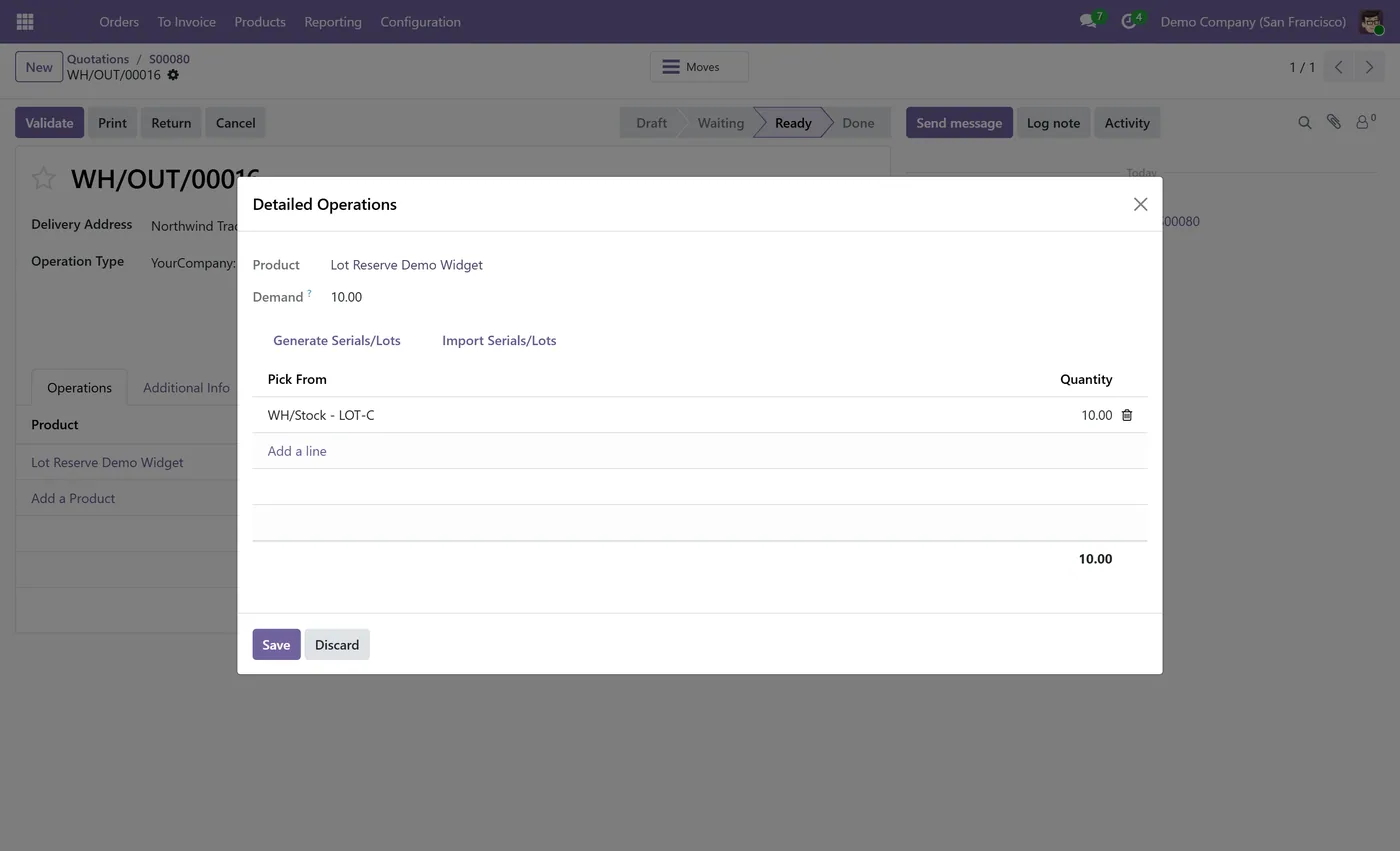Search messages with the magnifier icon

(1304, 123)
